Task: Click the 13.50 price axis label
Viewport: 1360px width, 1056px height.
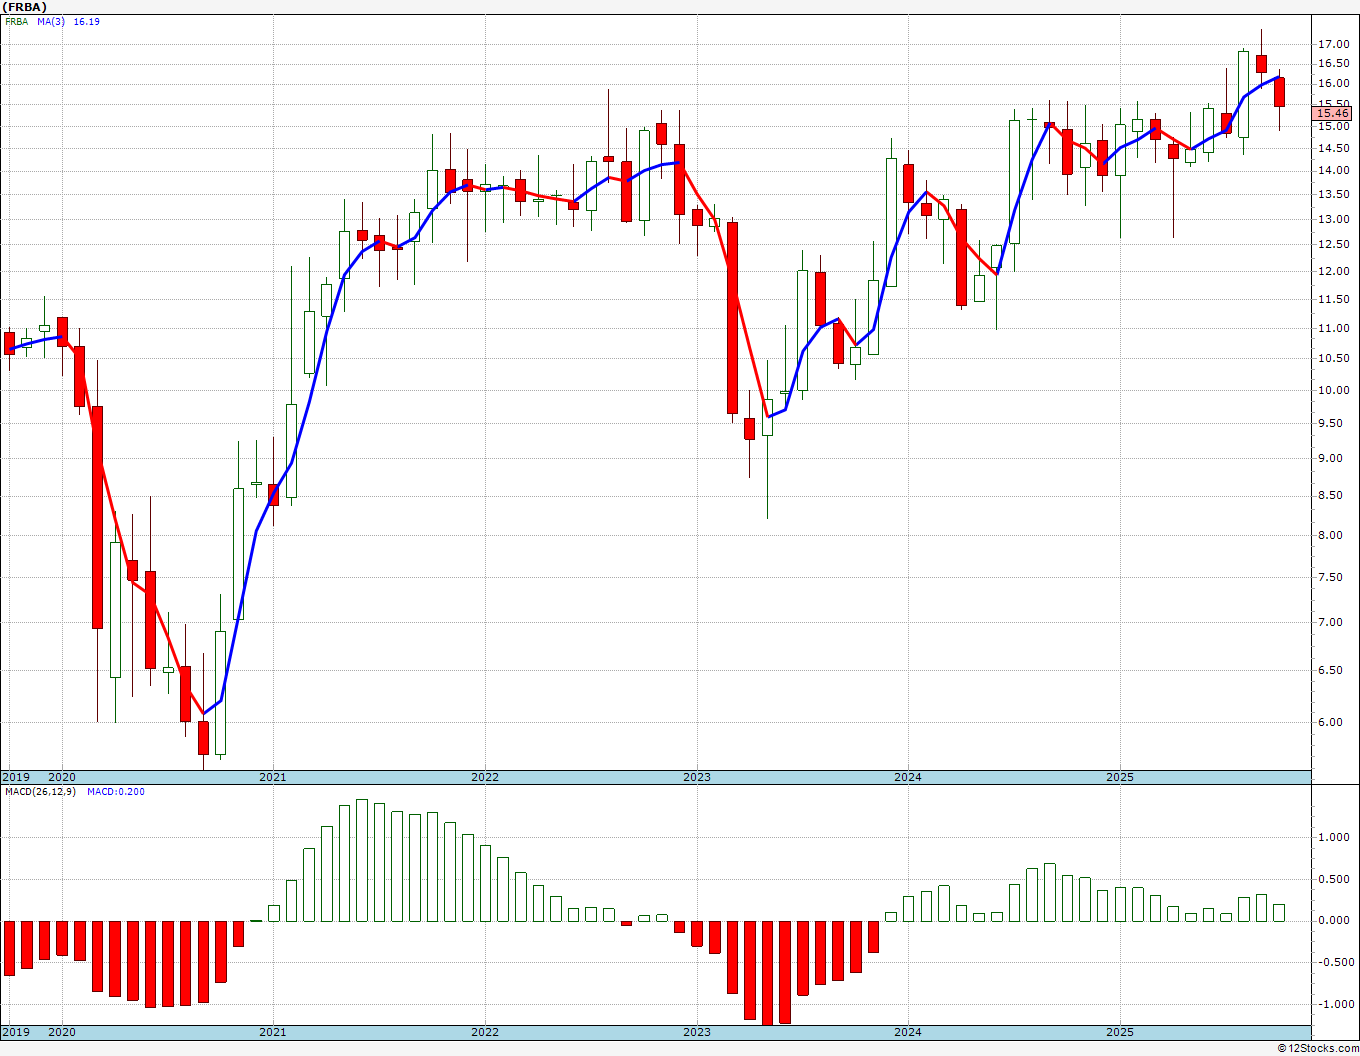Action: tap(1333, 194)
